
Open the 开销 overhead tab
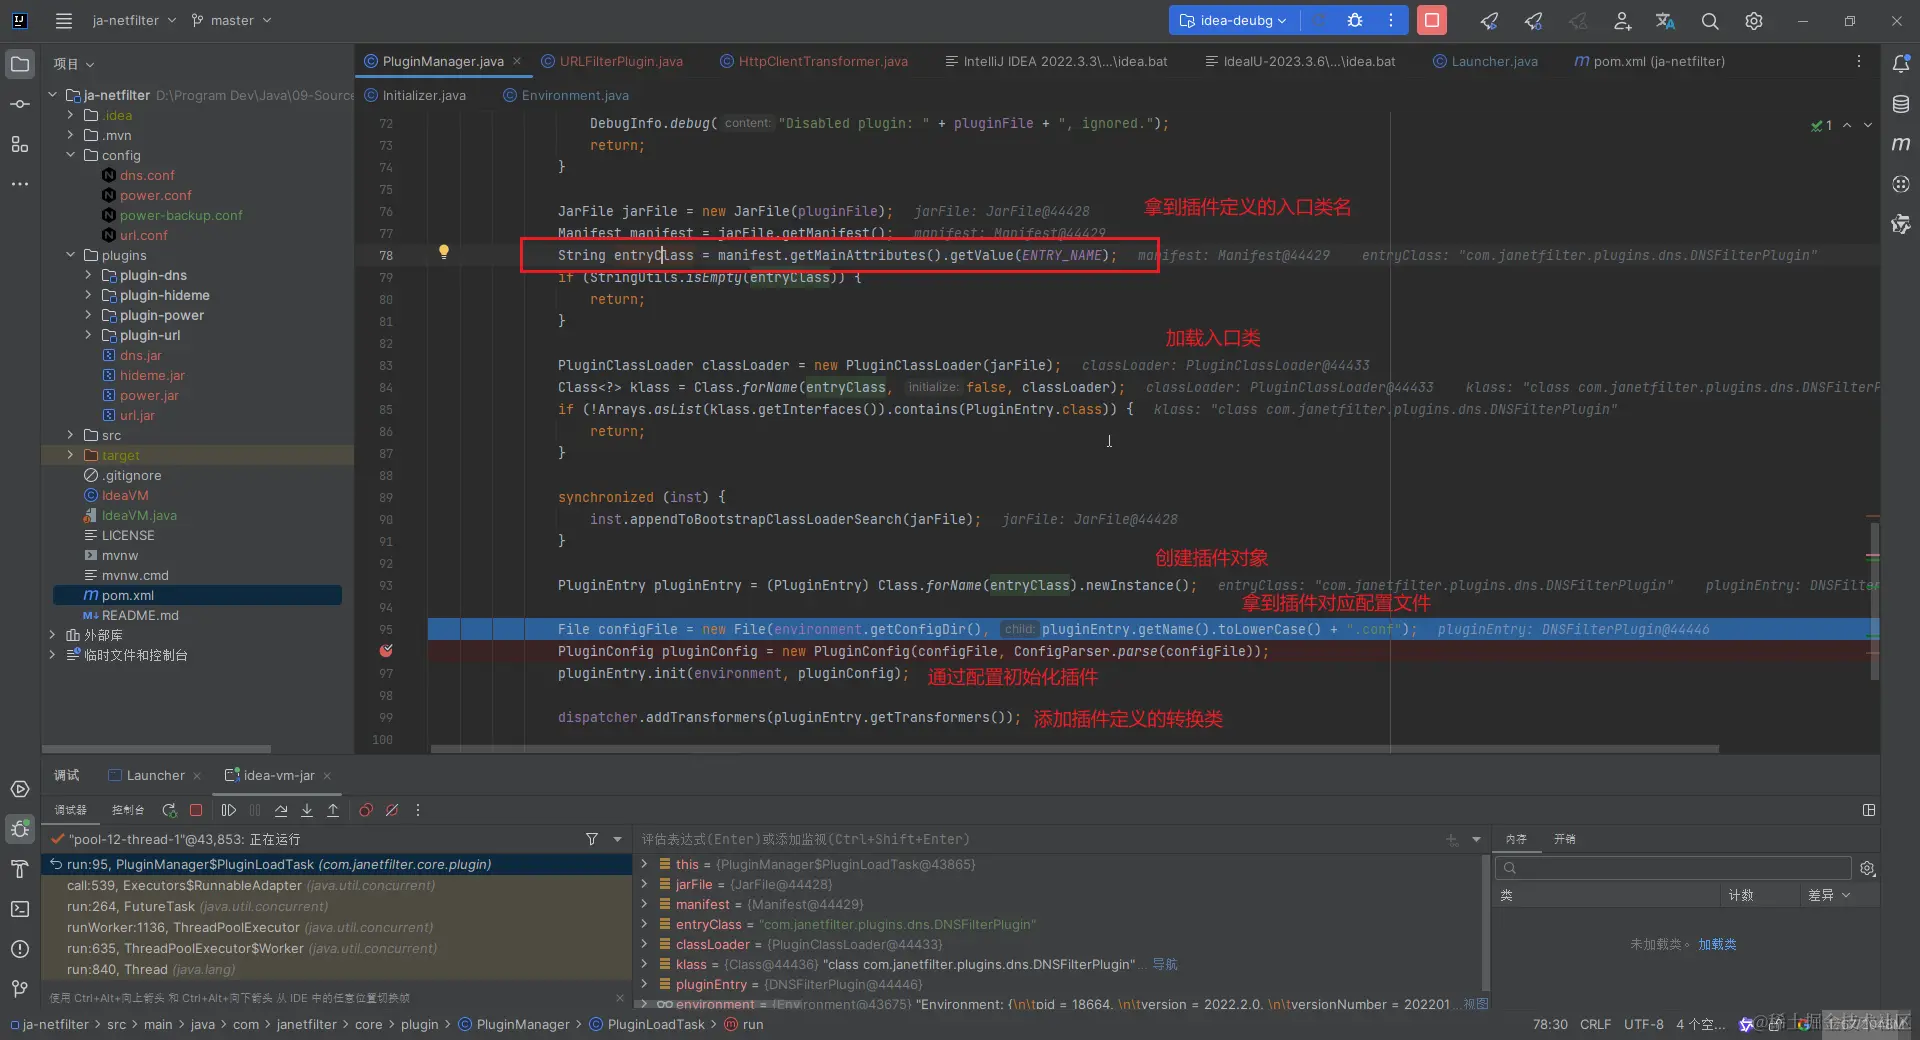click(x=1565, y=839)
